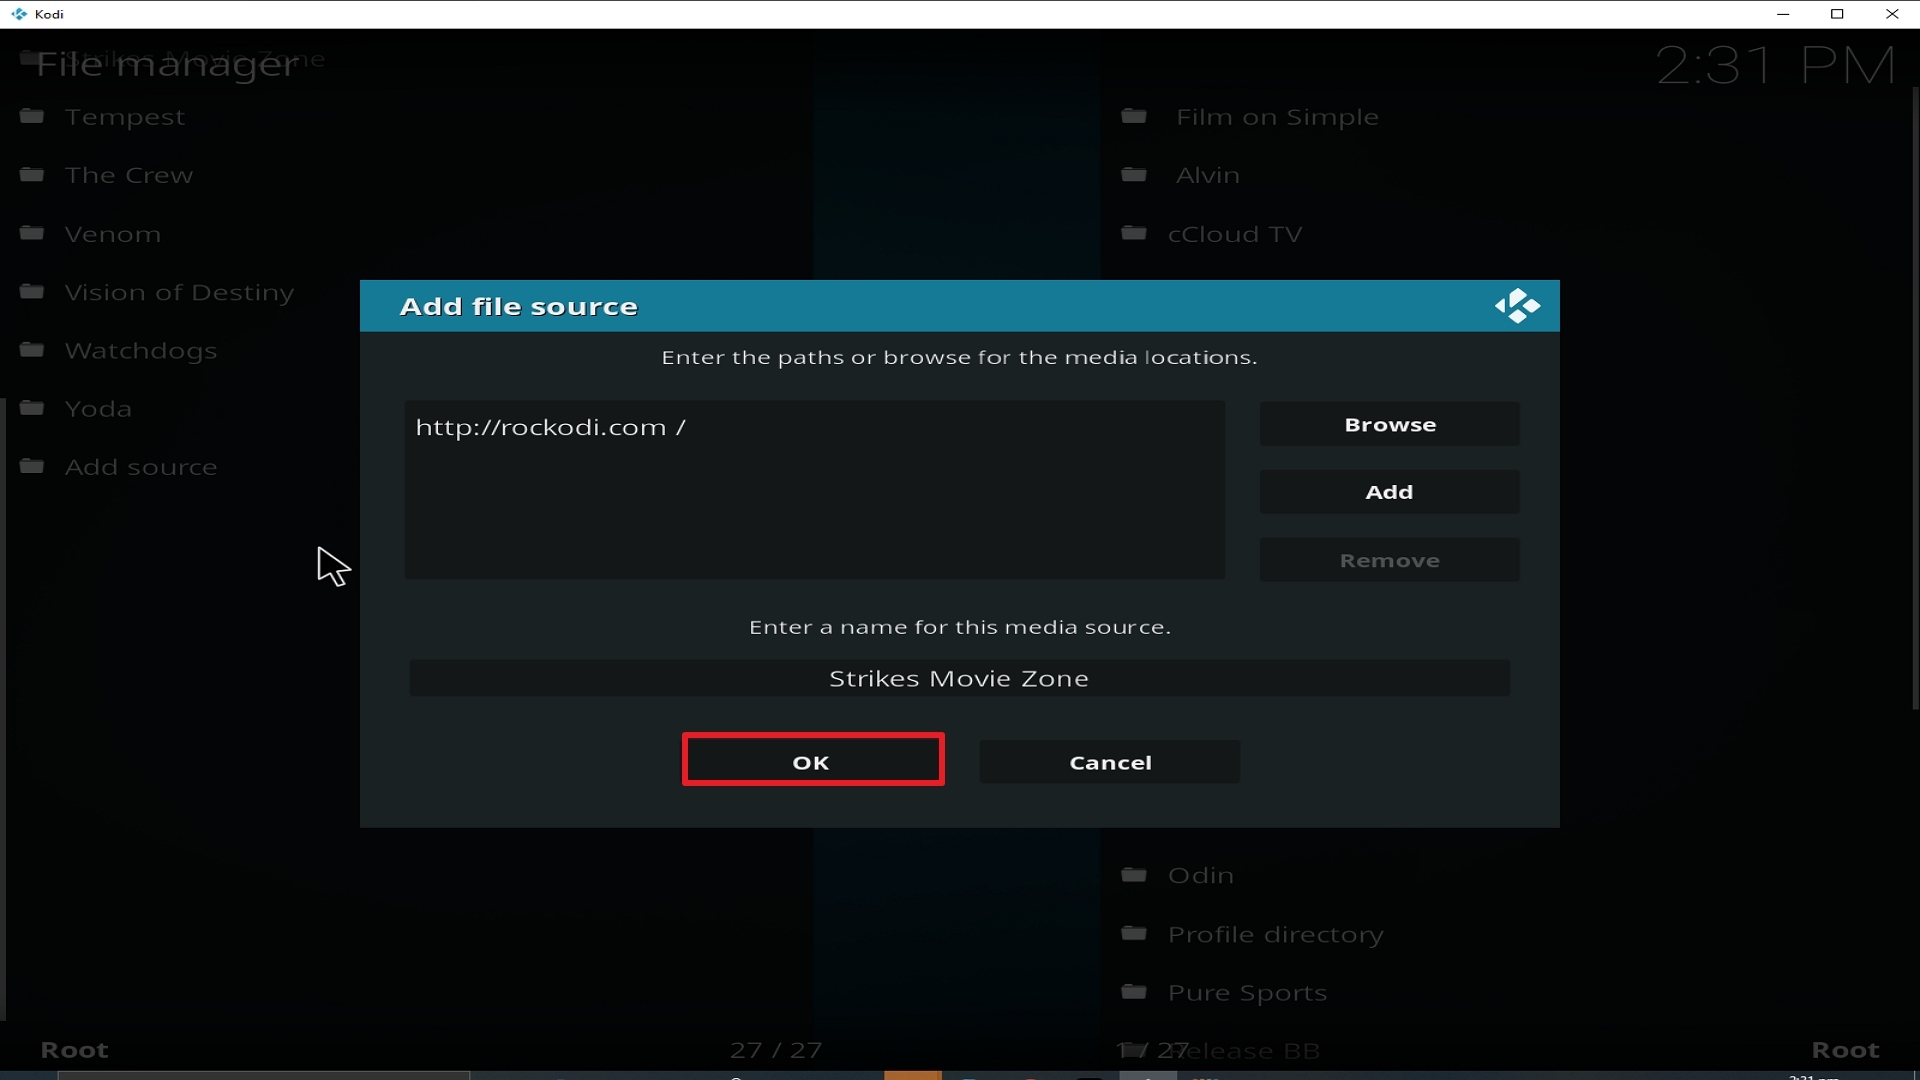Open the Browse button for media locations

[1390, 424]
